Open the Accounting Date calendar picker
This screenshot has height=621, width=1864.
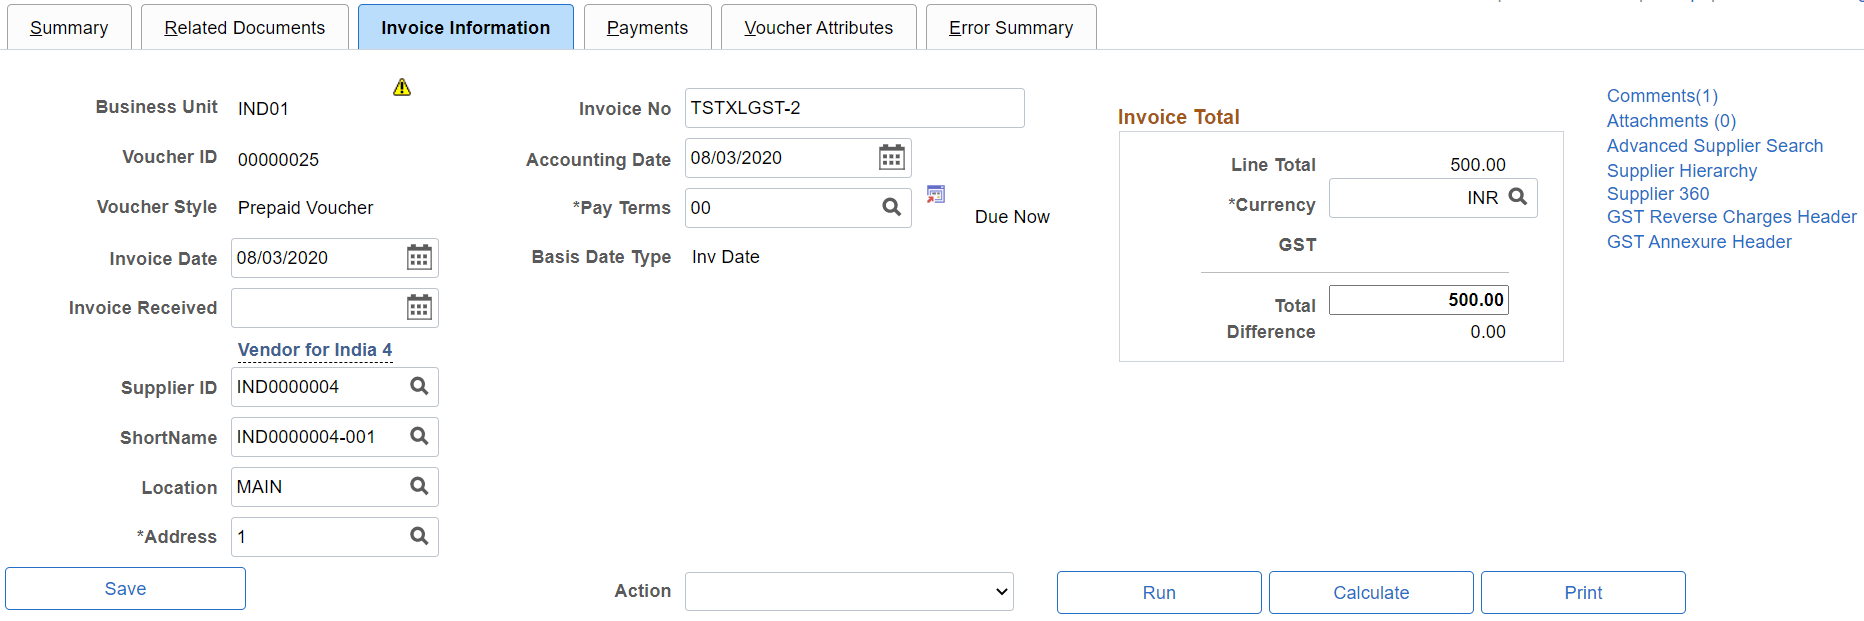point(889,157)
